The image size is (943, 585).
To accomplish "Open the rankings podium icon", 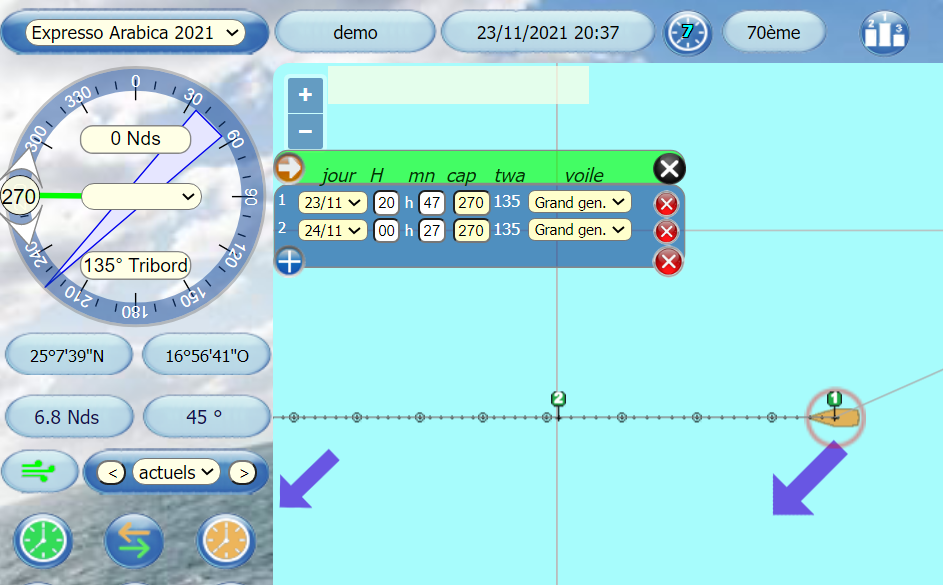I will click(x=885, y=33).
